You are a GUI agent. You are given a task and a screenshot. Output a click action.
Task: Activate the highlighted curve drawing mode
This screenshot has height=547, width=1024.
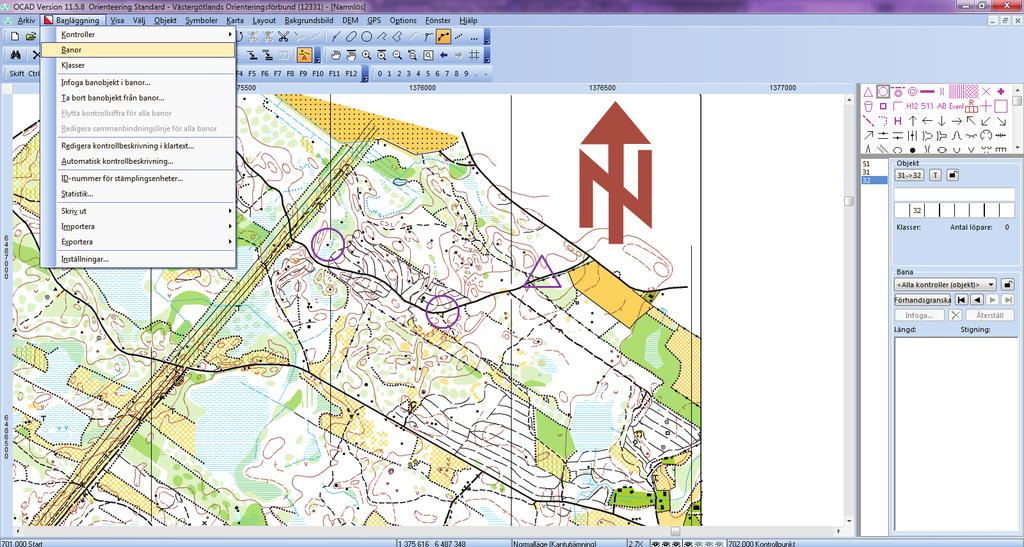[443, 37]
